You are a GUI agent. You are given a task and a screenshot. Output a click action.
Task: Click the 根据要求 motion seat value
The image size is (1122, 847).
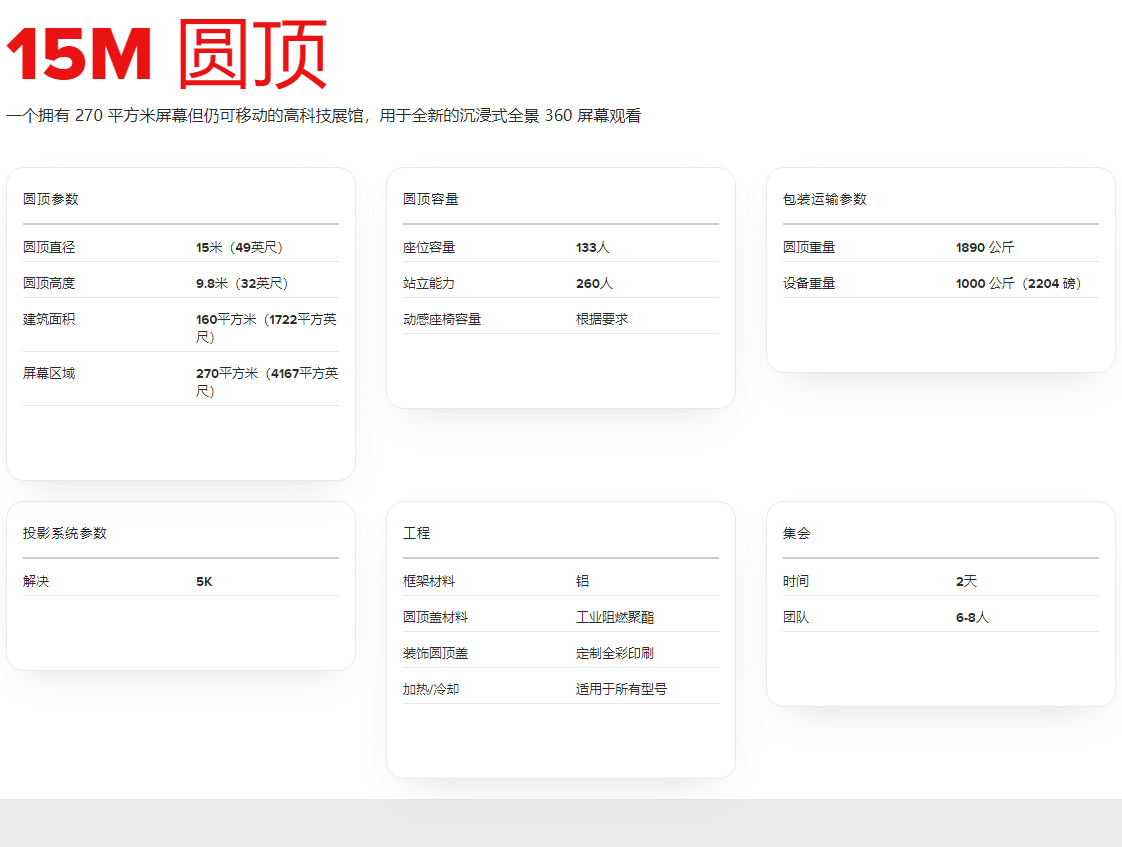pos(602,319)
